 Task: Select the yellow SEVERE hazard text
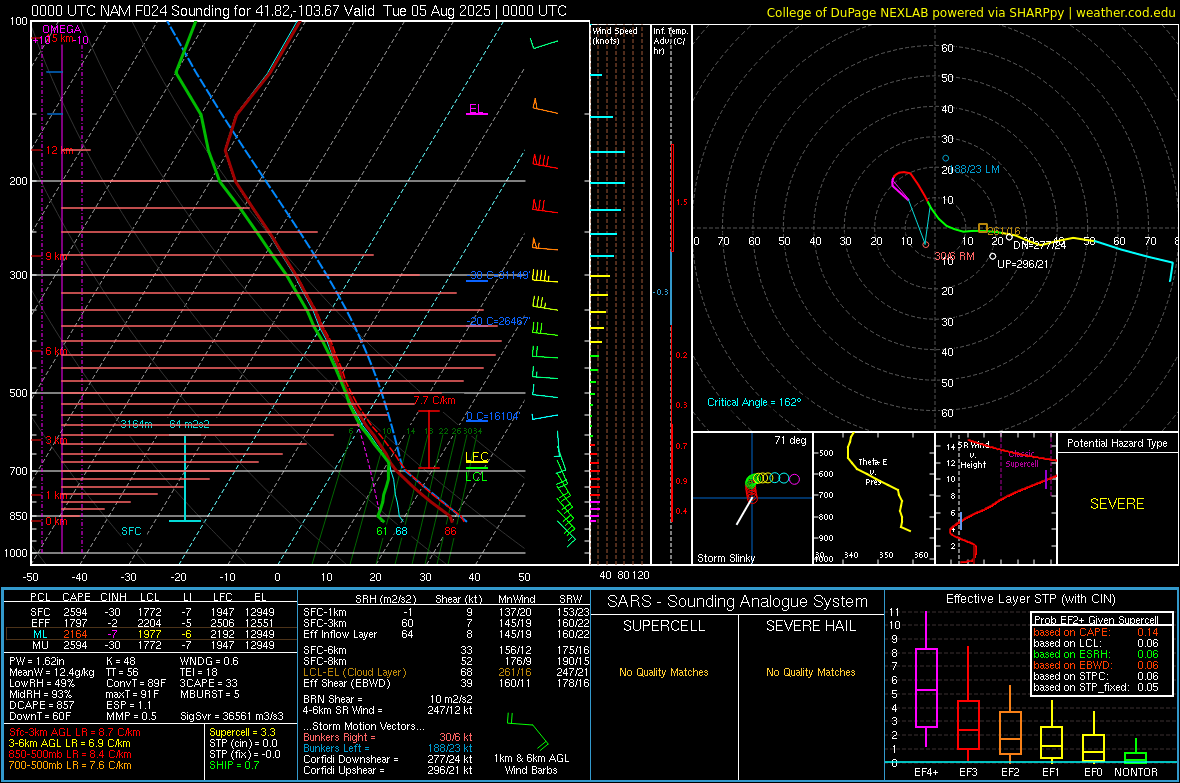(1117, 504)
